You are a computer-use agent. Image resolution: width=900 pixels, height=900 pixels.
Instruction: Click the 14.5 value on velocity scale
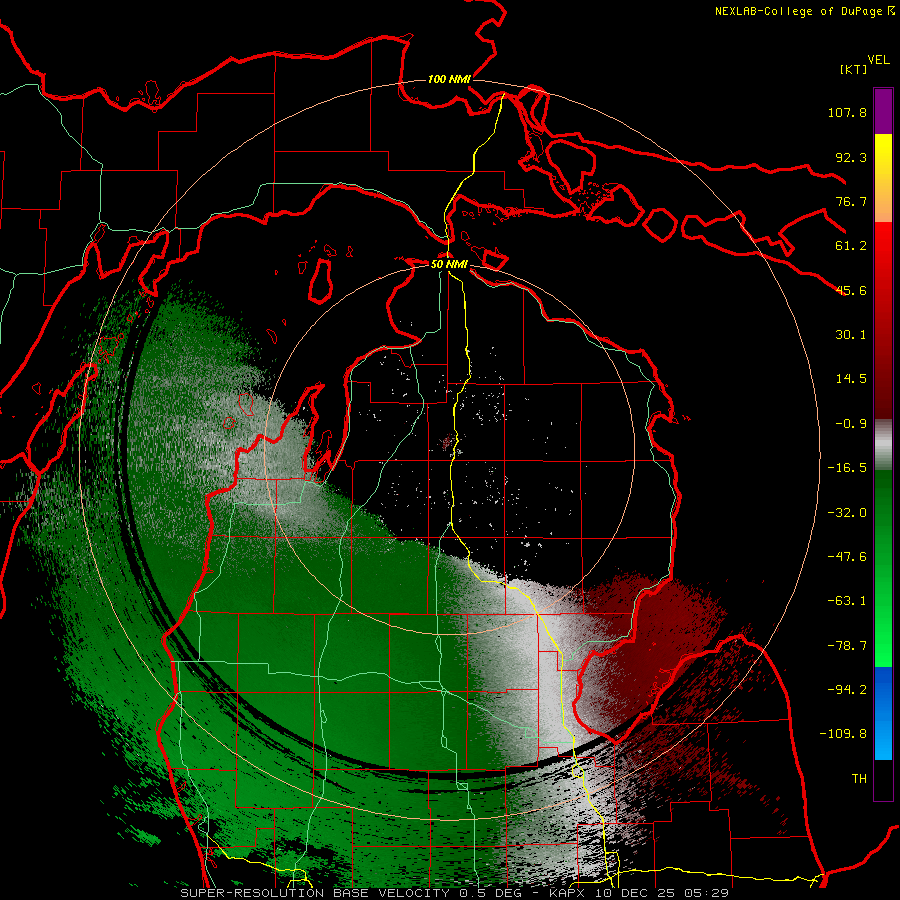851,379
